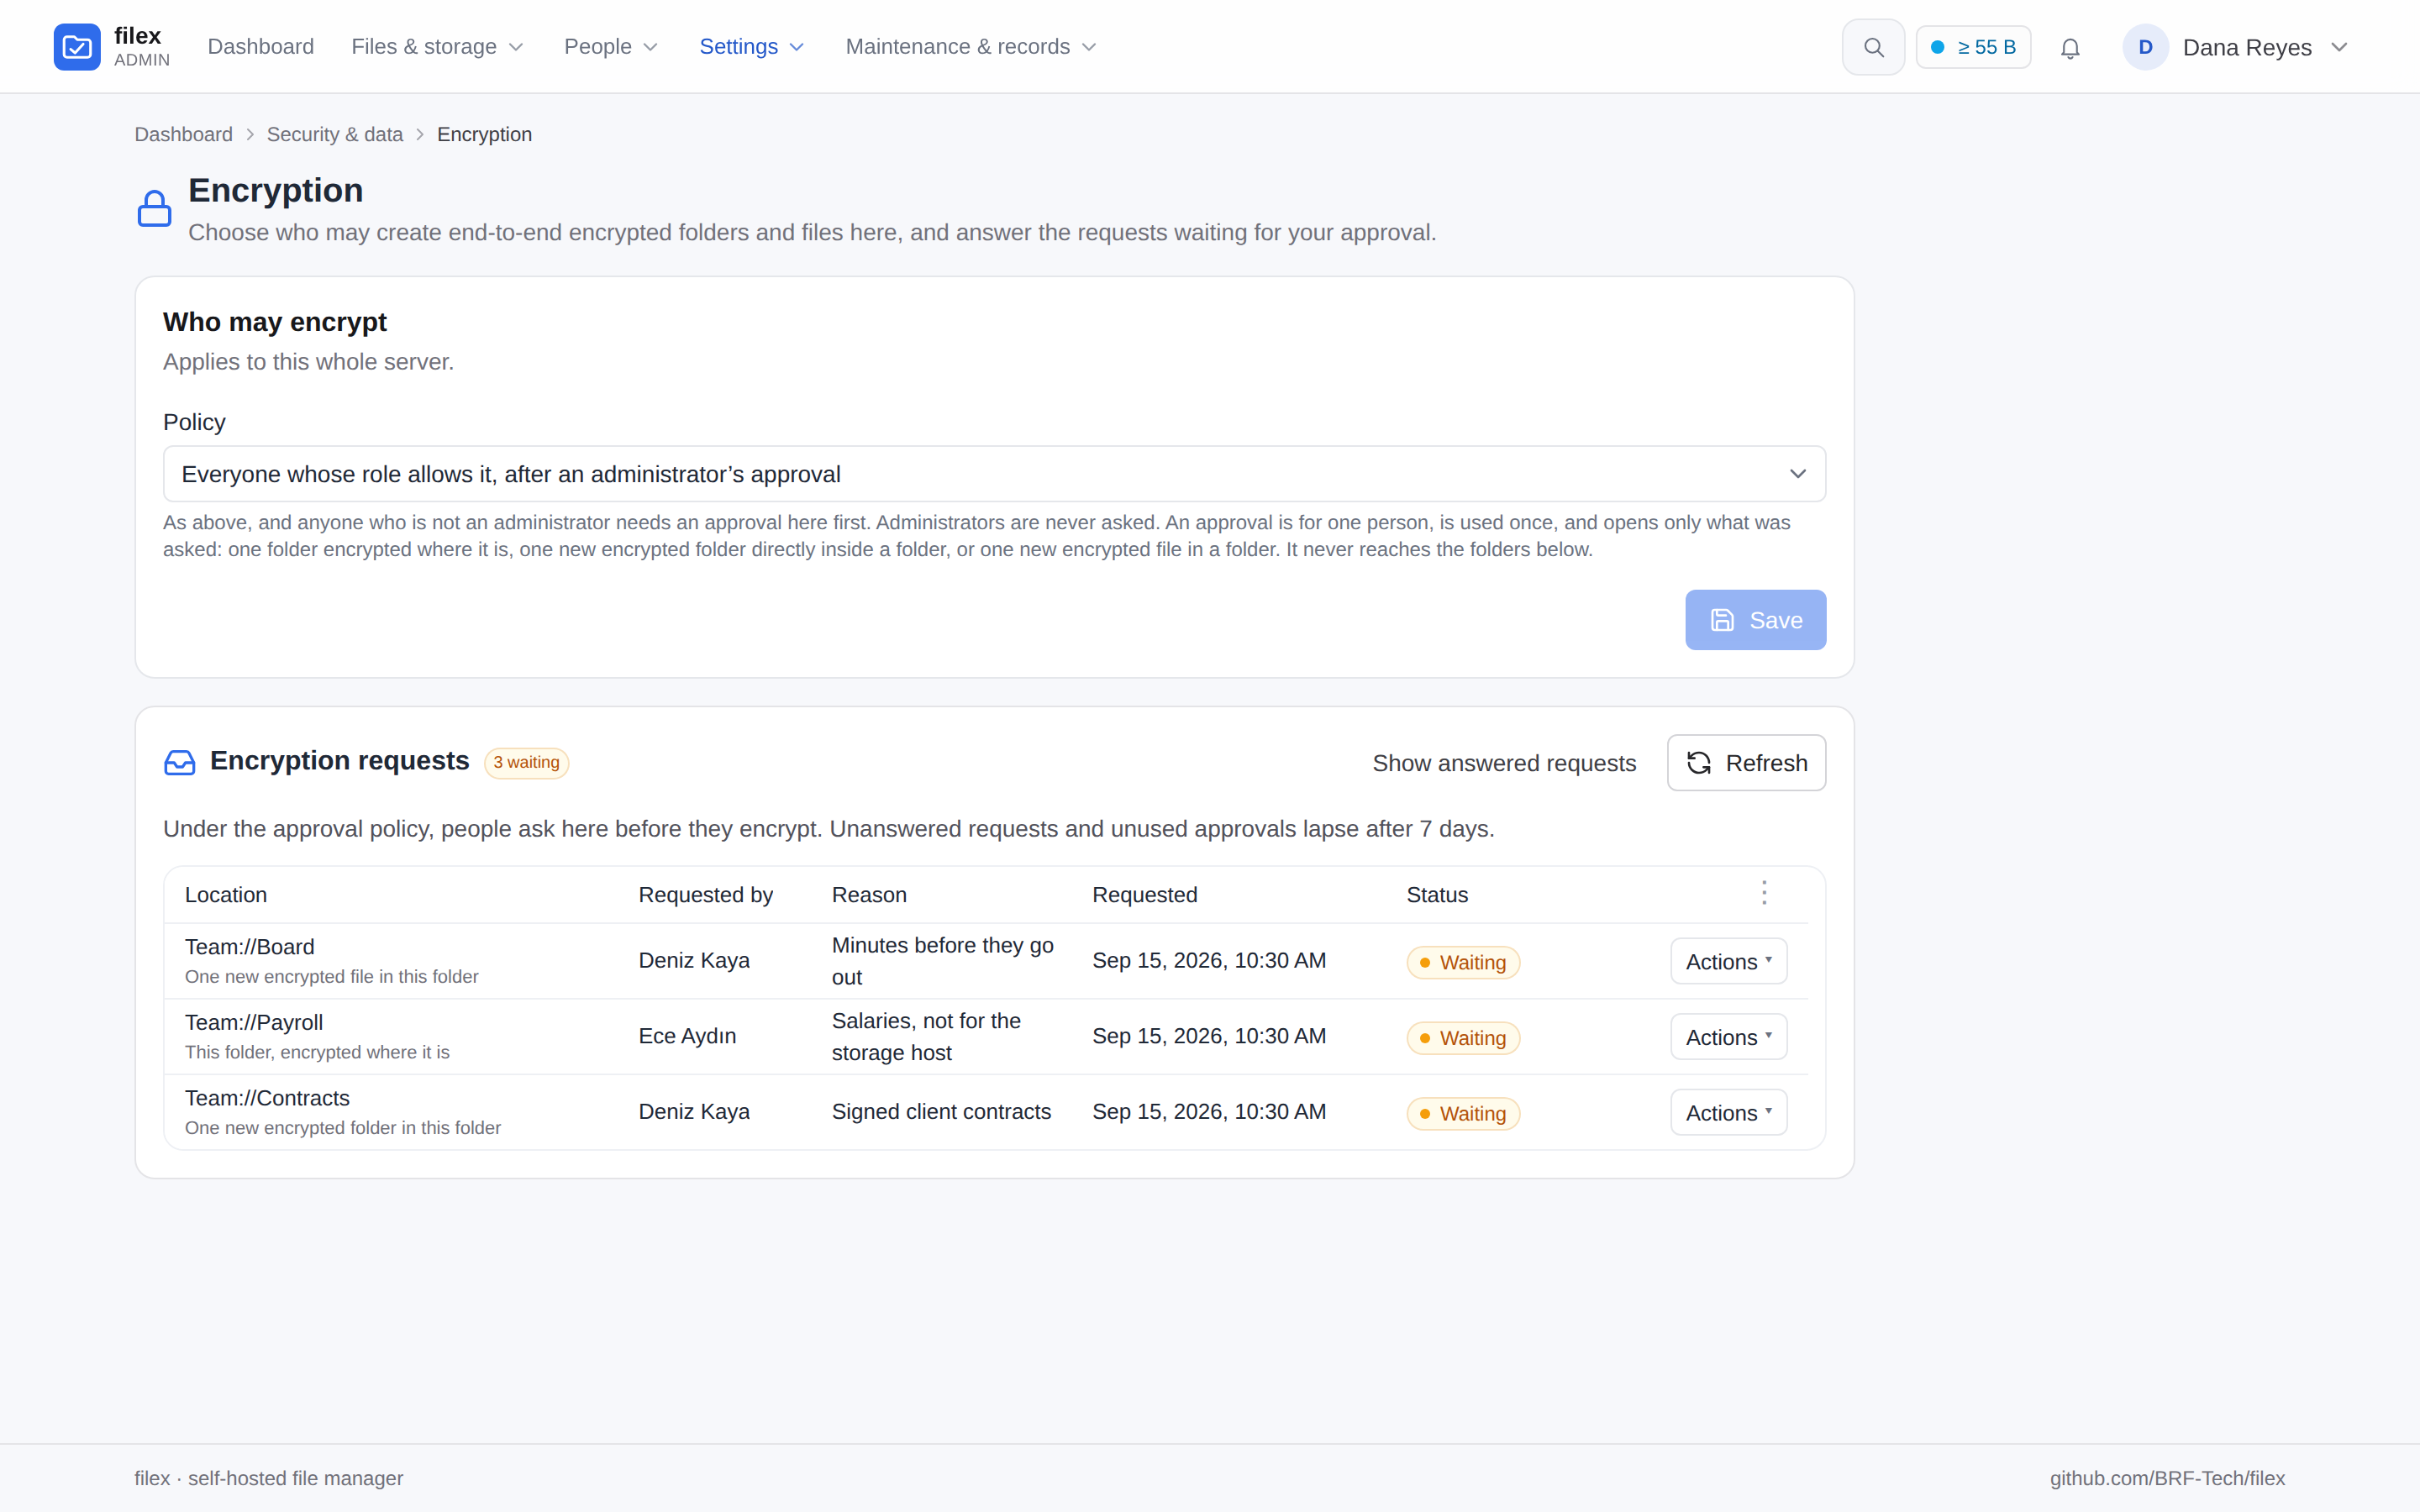Click Waiting status on Team://Payroll row
Viewport: 2420px width, 1512px height.
pyautogui.click(x=1463, y=1038)
